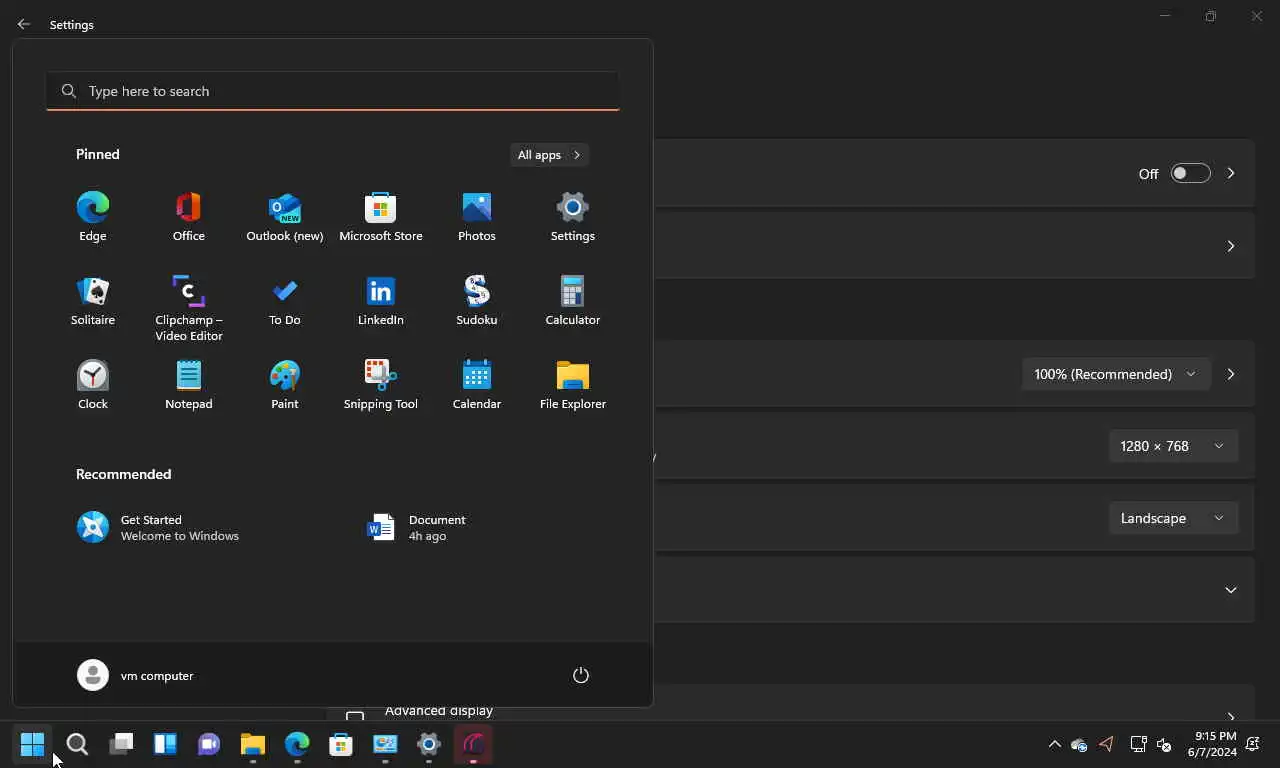The width and height of the screenshot is (1280, 768).
Task: Open File Explorer from Start menu pinned grid
Action: pos(573,385)
